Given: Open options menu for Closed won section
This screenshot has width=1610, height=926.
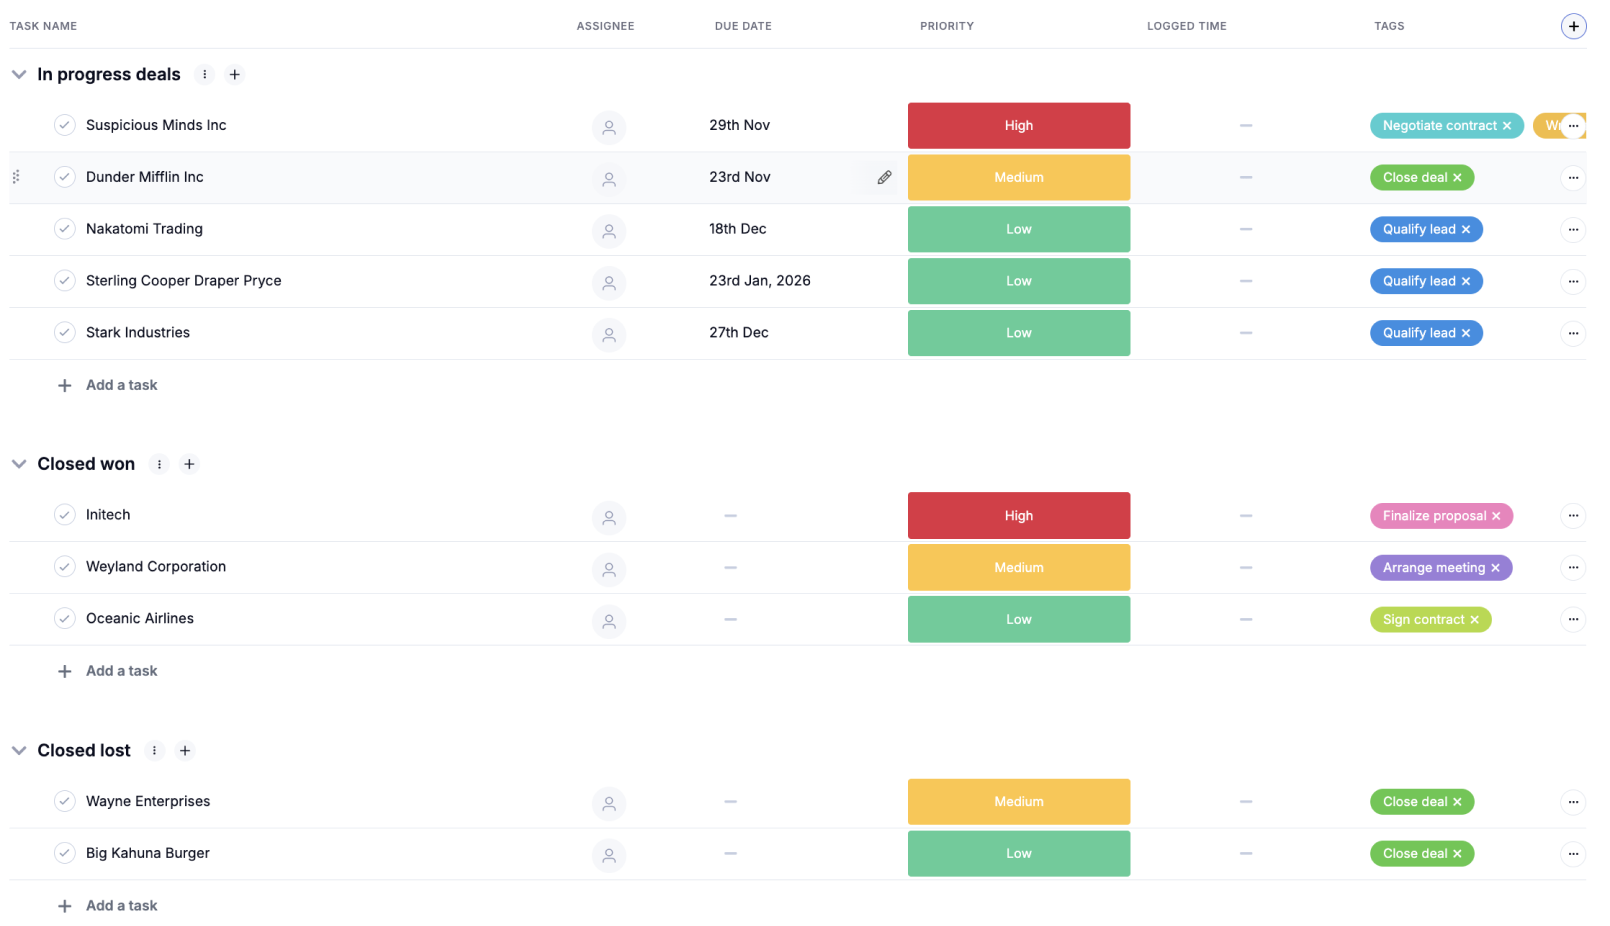Looking at the screenshot, I should [159, 464].
